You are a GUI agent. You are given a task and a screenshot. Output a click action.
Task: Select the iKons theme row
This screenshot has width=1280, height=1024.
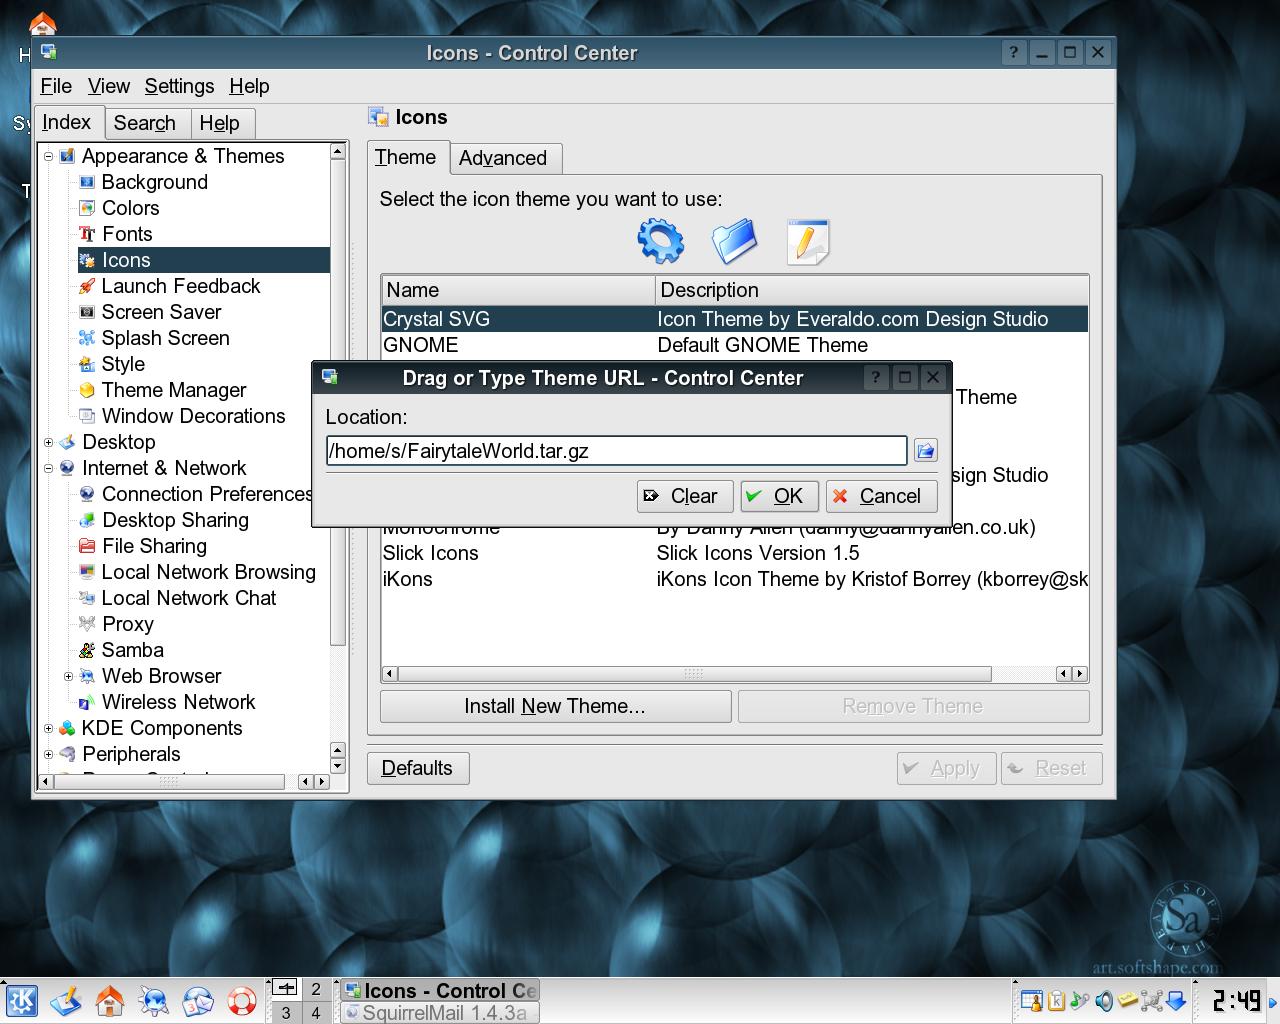click(x=735, y=579)
